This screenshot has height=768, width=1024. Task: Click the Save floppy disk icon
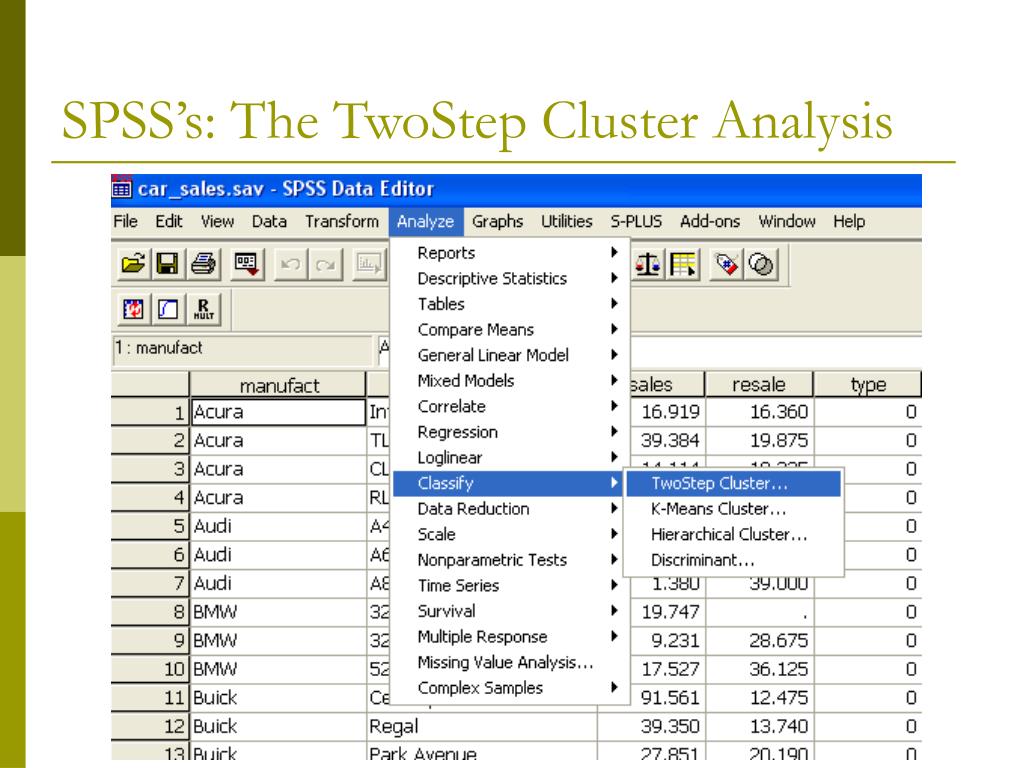168,264
